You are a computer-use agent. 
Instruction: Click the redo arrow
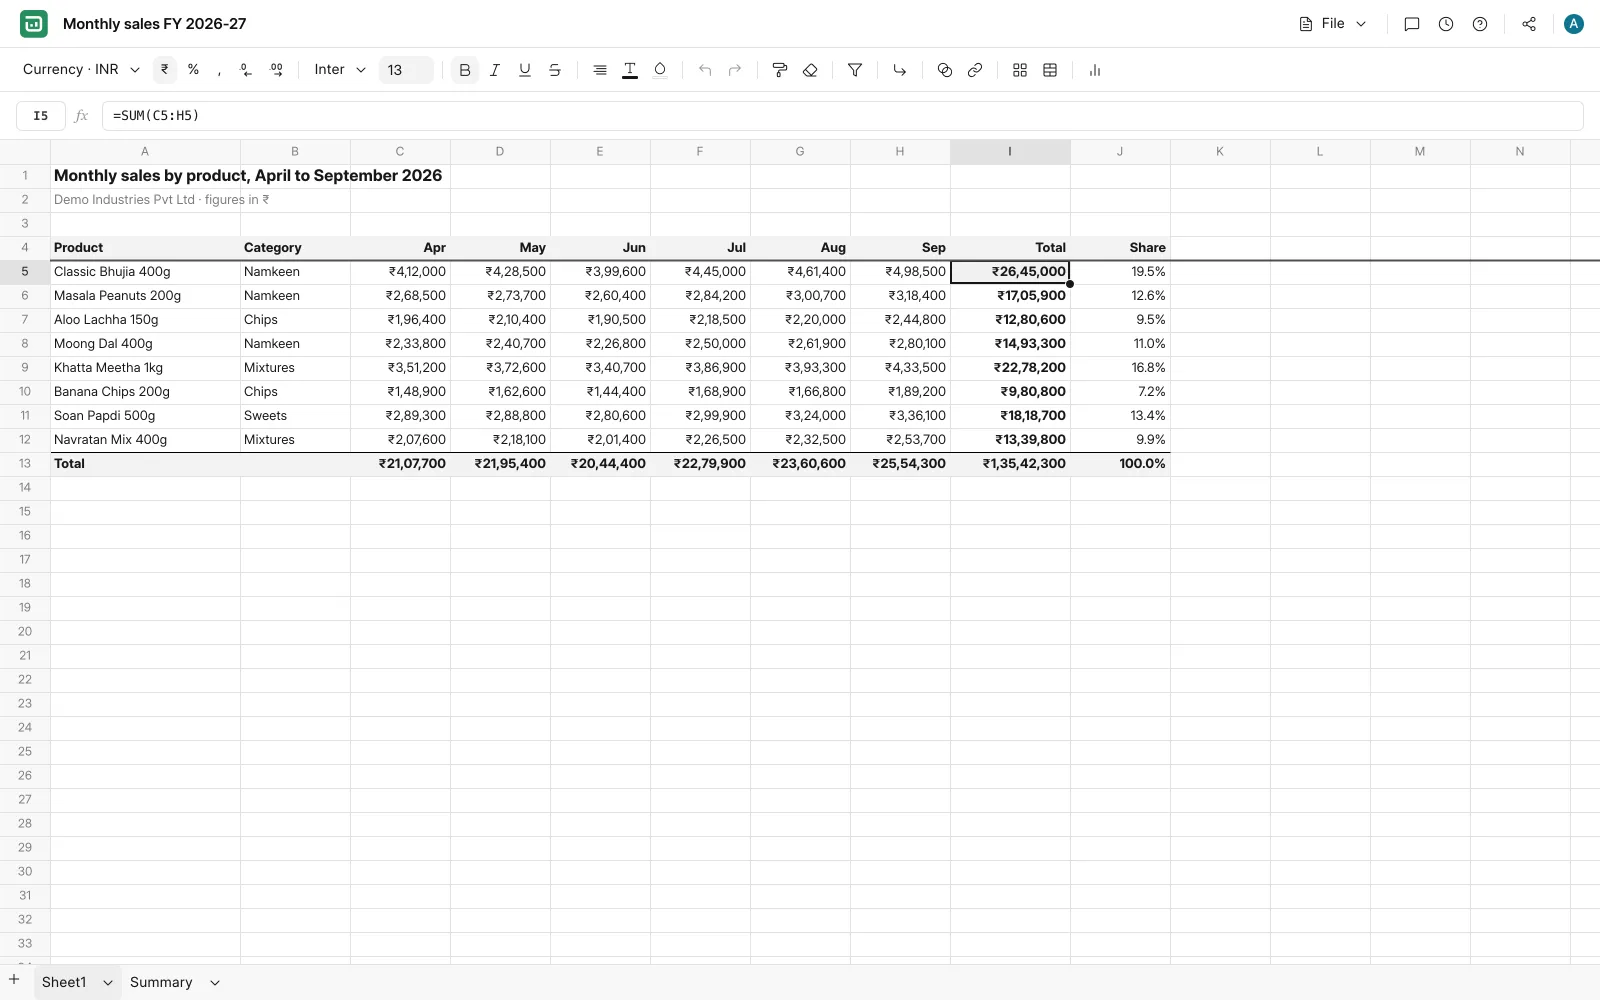(735, 70)
